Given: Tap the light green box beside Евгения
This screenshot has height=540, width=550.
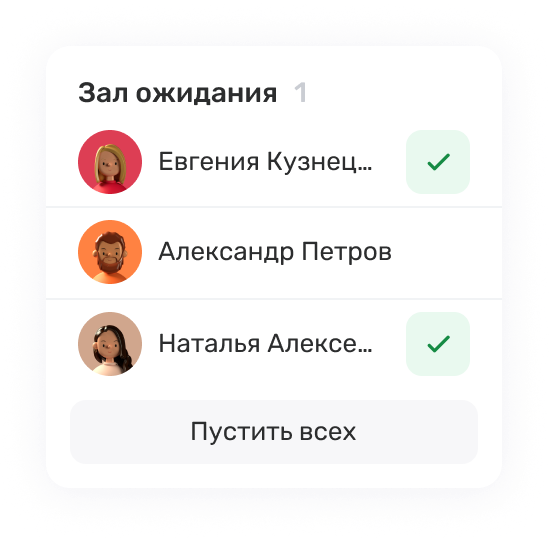Looking at the screenshot, I should tap(438, 162).
